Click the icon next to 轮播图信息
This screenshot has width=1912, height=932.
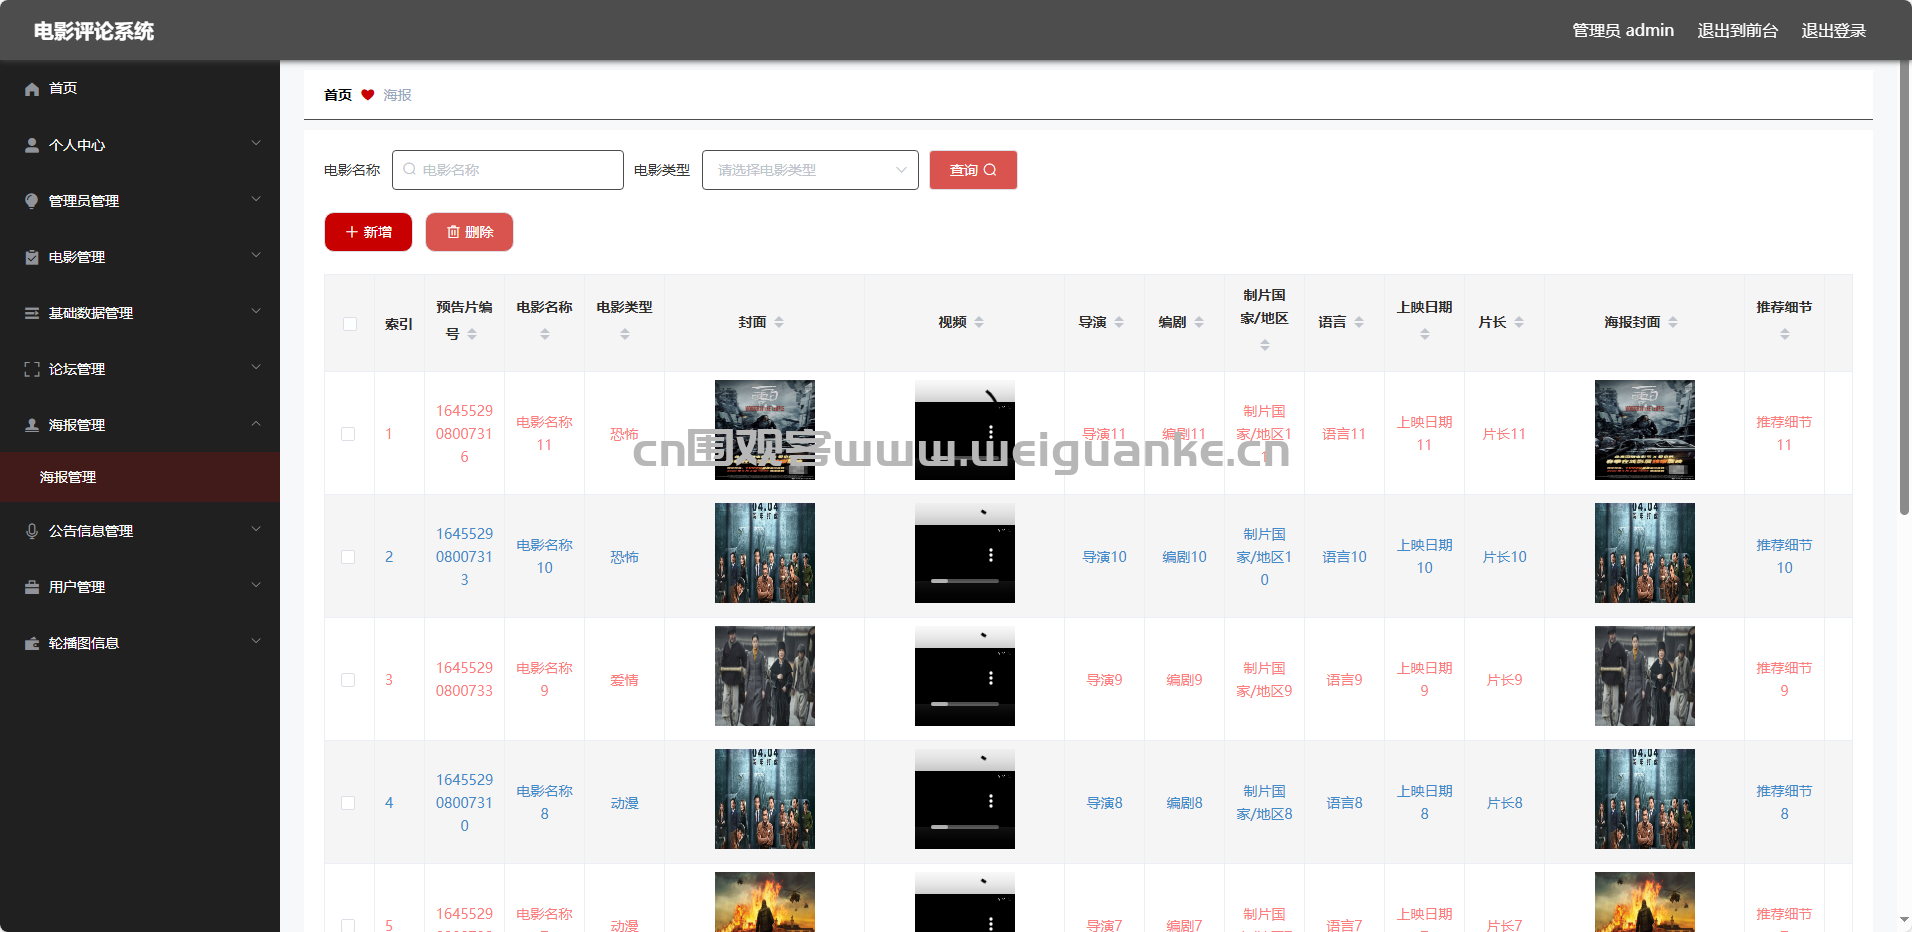coord(32,643)
